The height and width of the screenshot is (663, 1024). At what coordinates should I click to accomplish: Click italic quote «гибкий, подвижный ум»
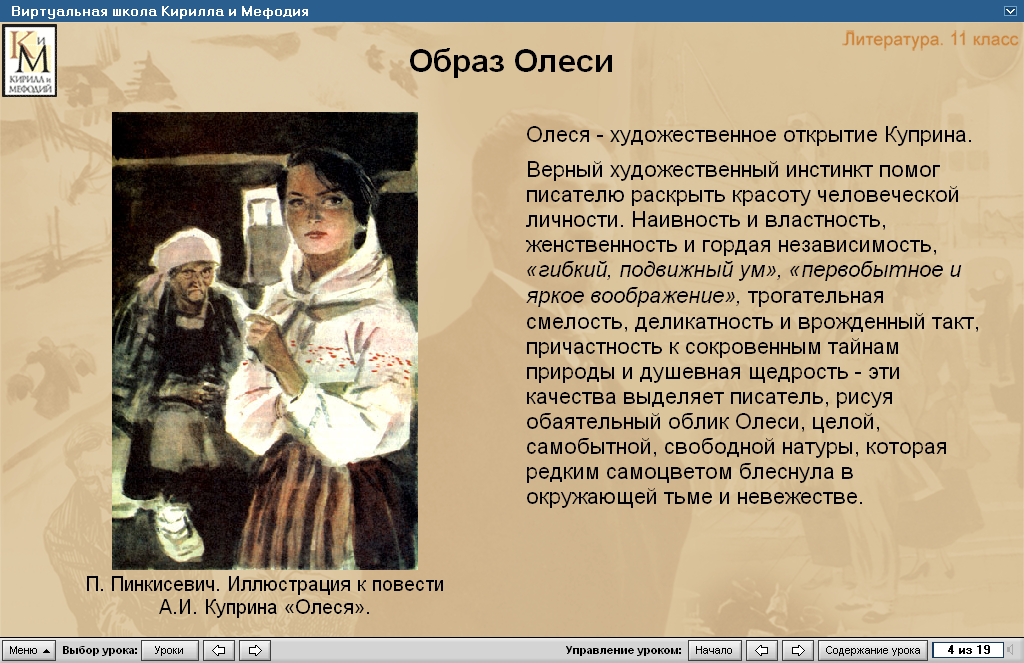tap(654, 270)
